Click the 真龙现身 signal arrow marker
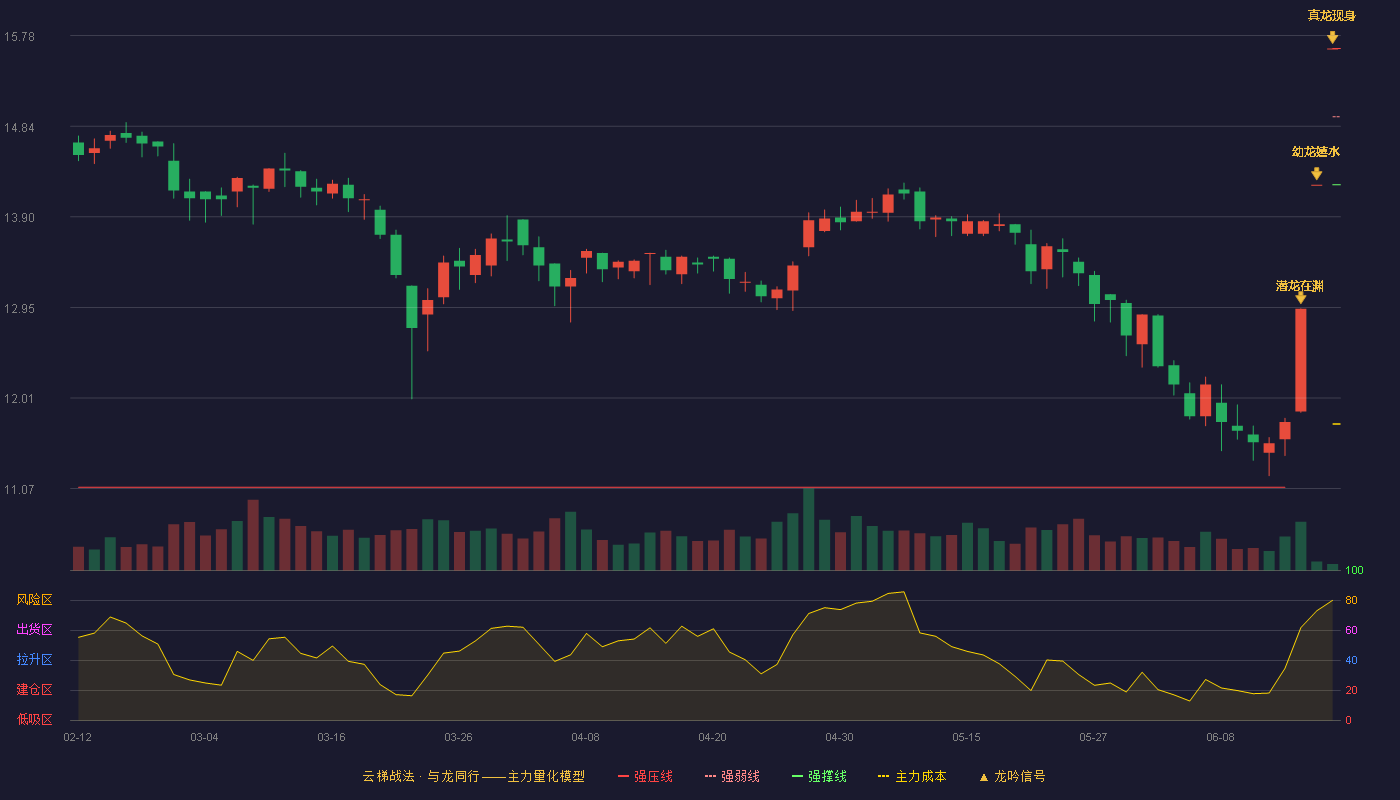 pyautogui.click(x=1332, y=38)
